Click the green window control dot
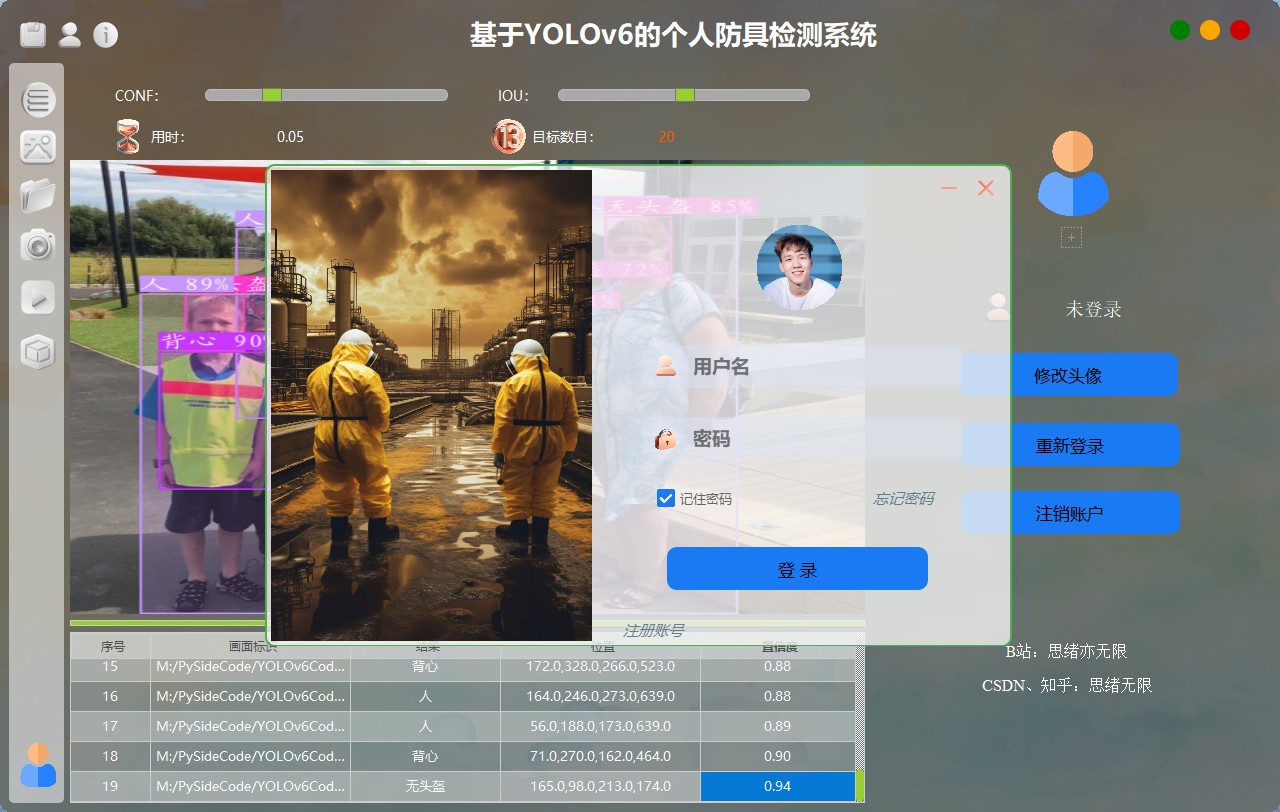The image size is (1280, 812). 1180,30
